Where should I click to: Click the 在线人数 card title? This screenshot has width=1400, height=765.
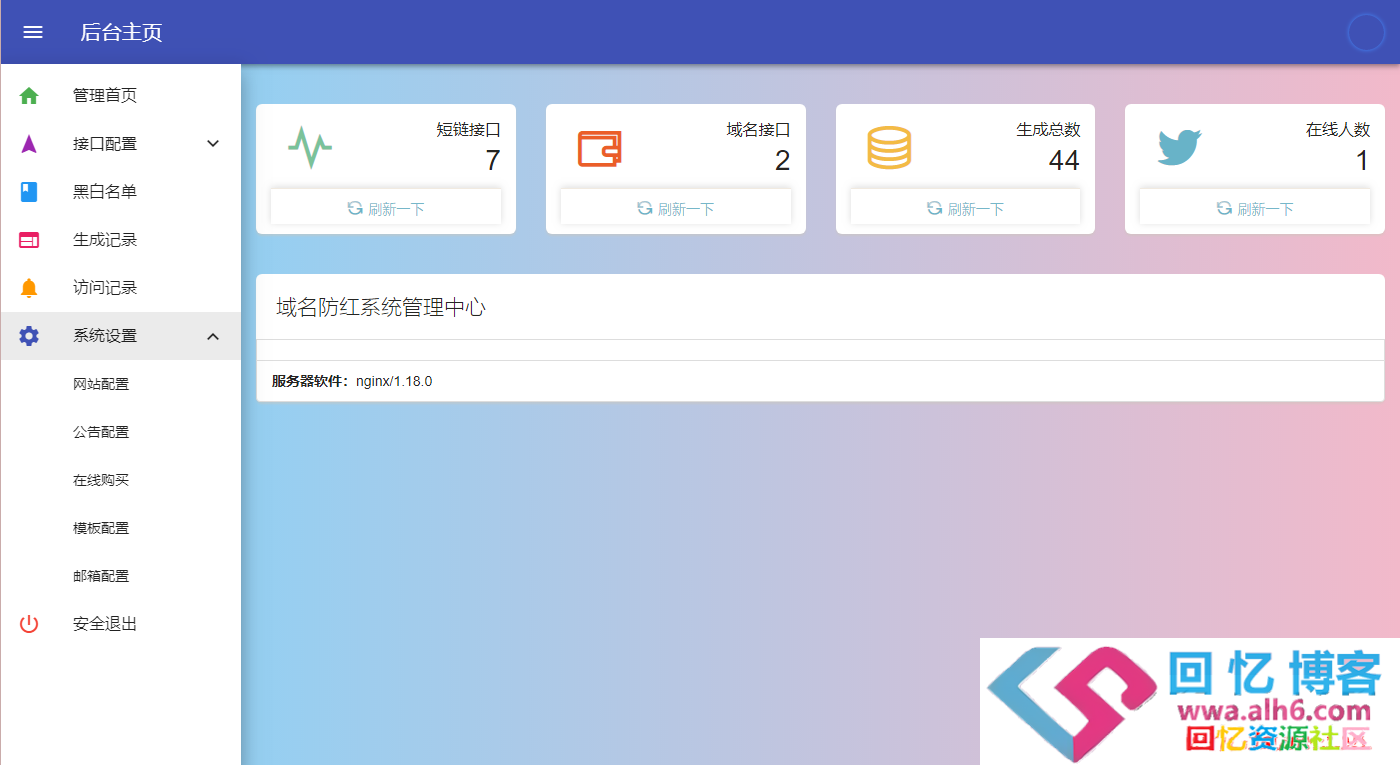click(x=1338, y=130)
